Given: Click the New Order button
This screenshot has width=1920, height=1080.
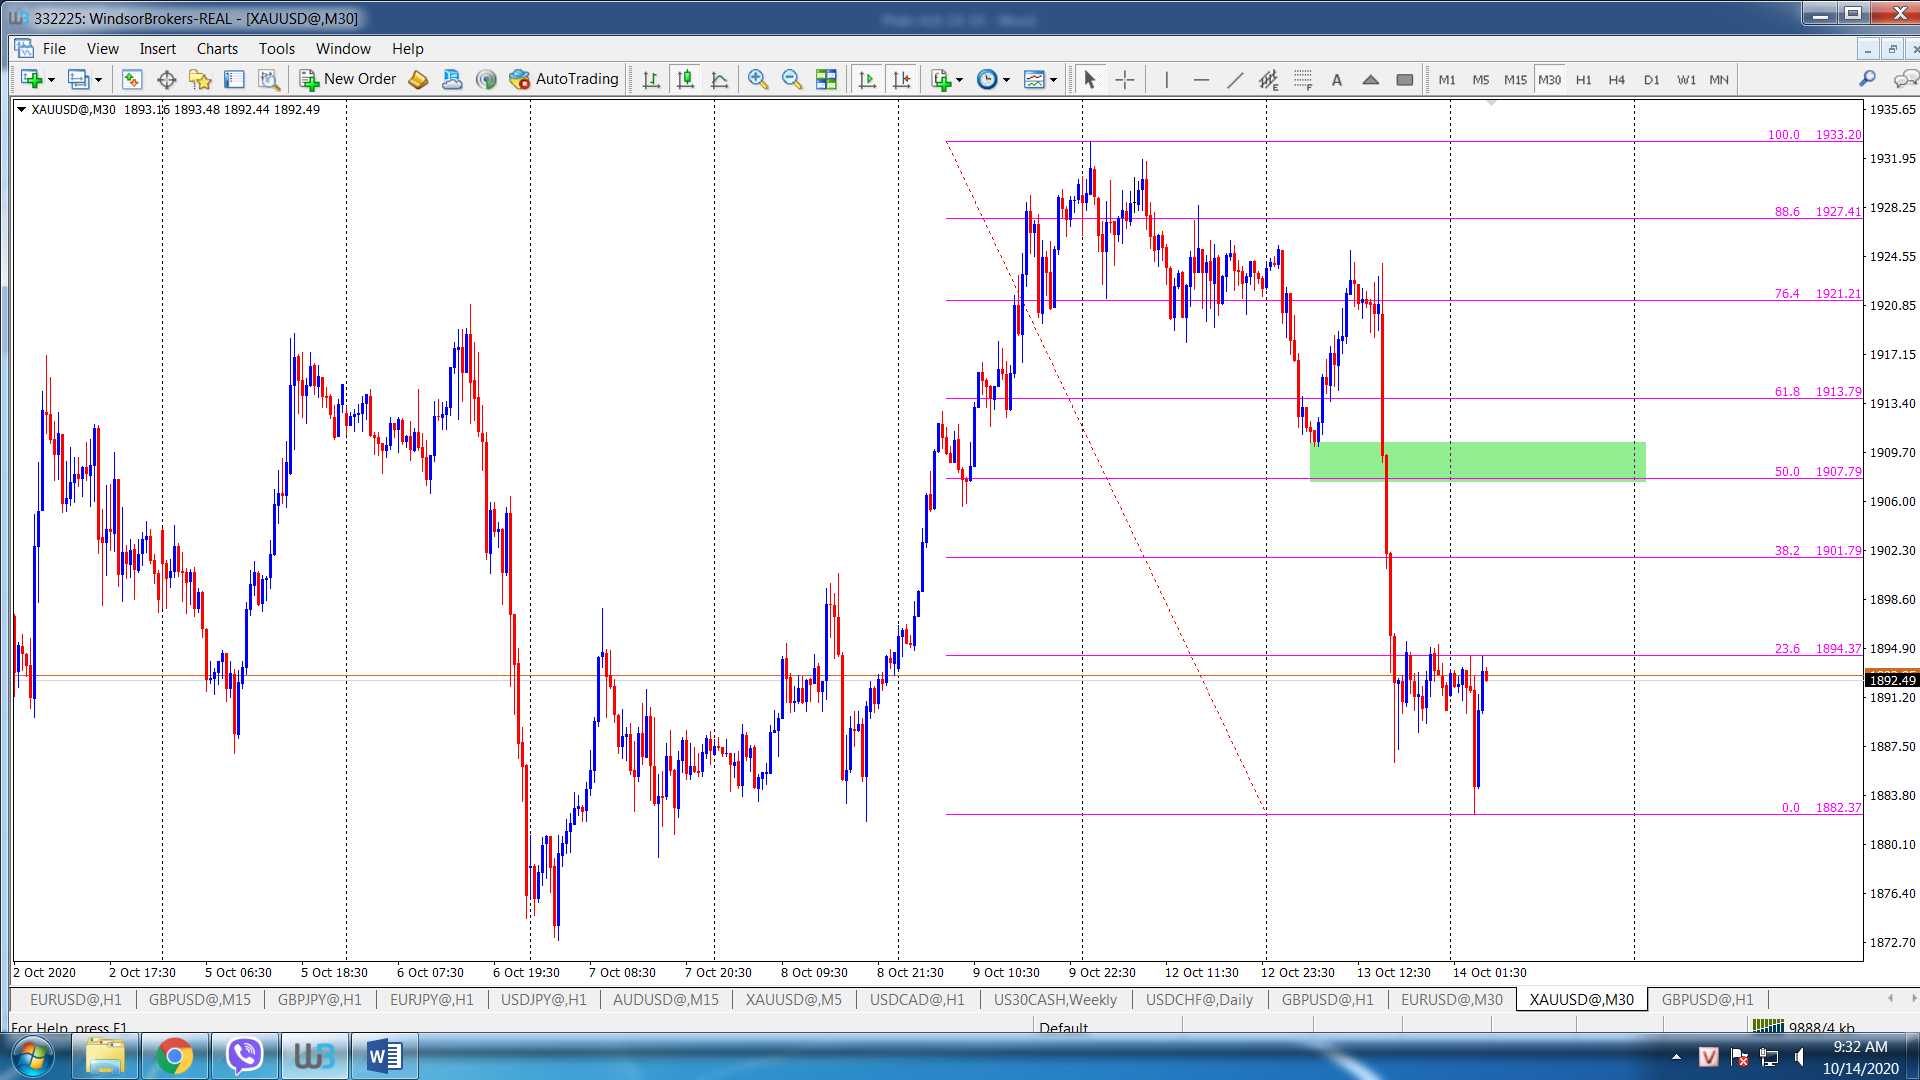Looking at the screenshot, I should click(x=348, y=79).
